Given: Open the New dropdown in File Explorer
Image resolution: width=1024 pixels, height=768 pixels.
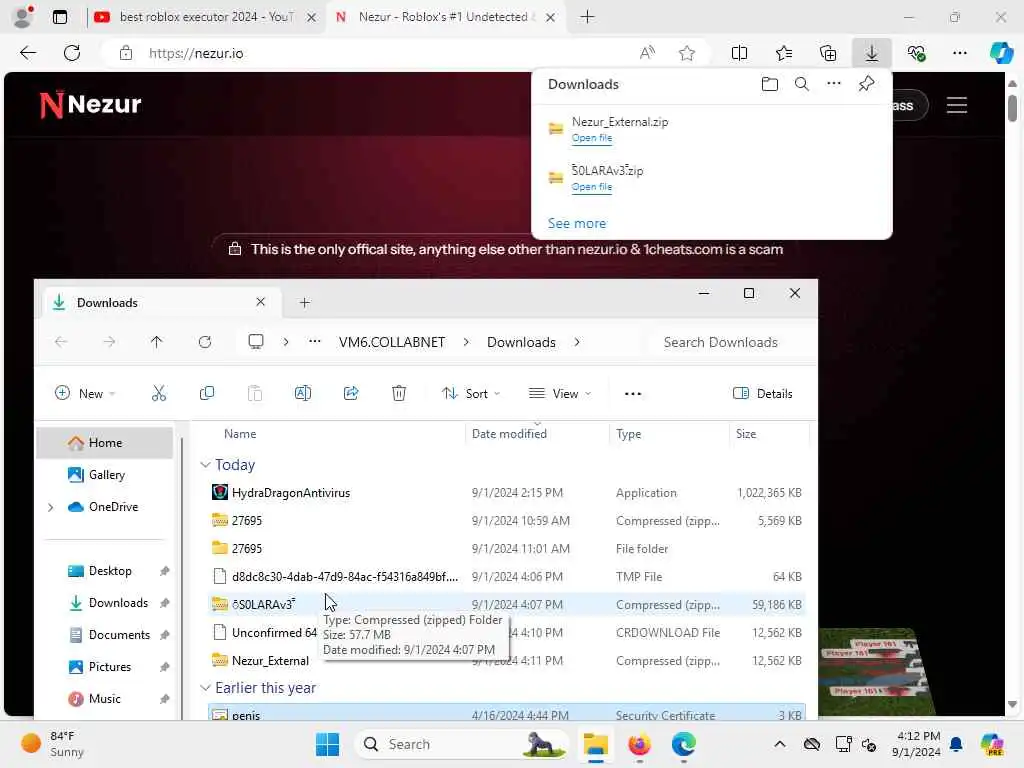Looking at the screenshot, I should pos(85,393).
